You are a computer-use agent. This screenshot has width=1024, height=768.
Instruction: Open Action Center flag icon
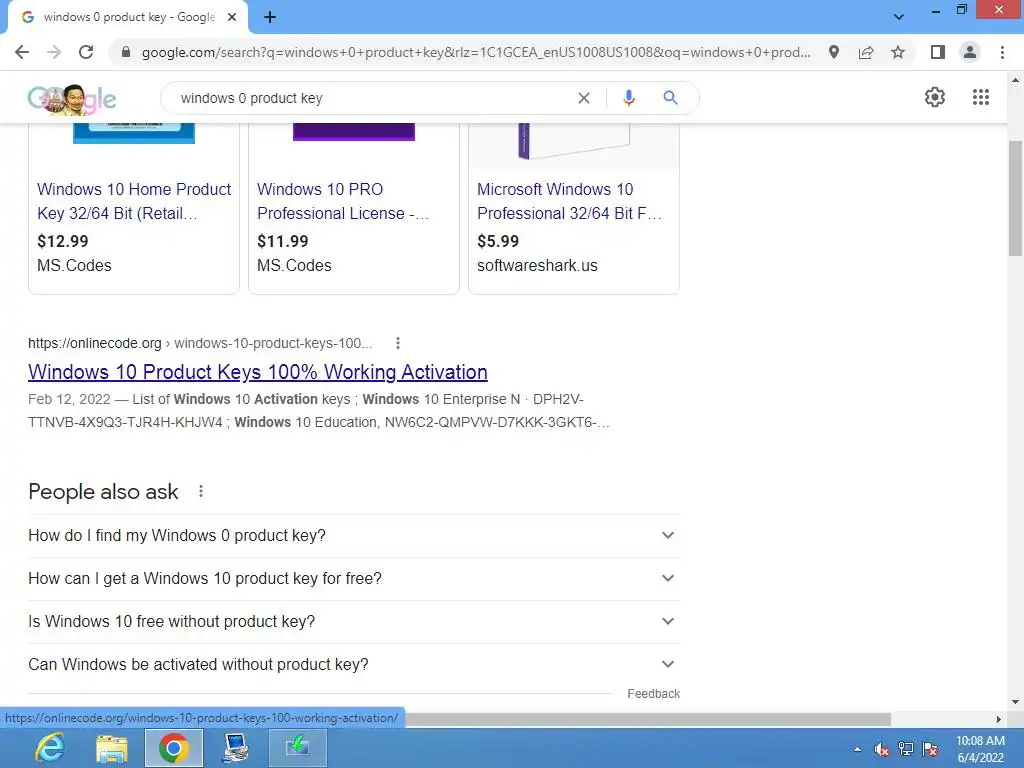pyautogui.click(x=930, y=749)
